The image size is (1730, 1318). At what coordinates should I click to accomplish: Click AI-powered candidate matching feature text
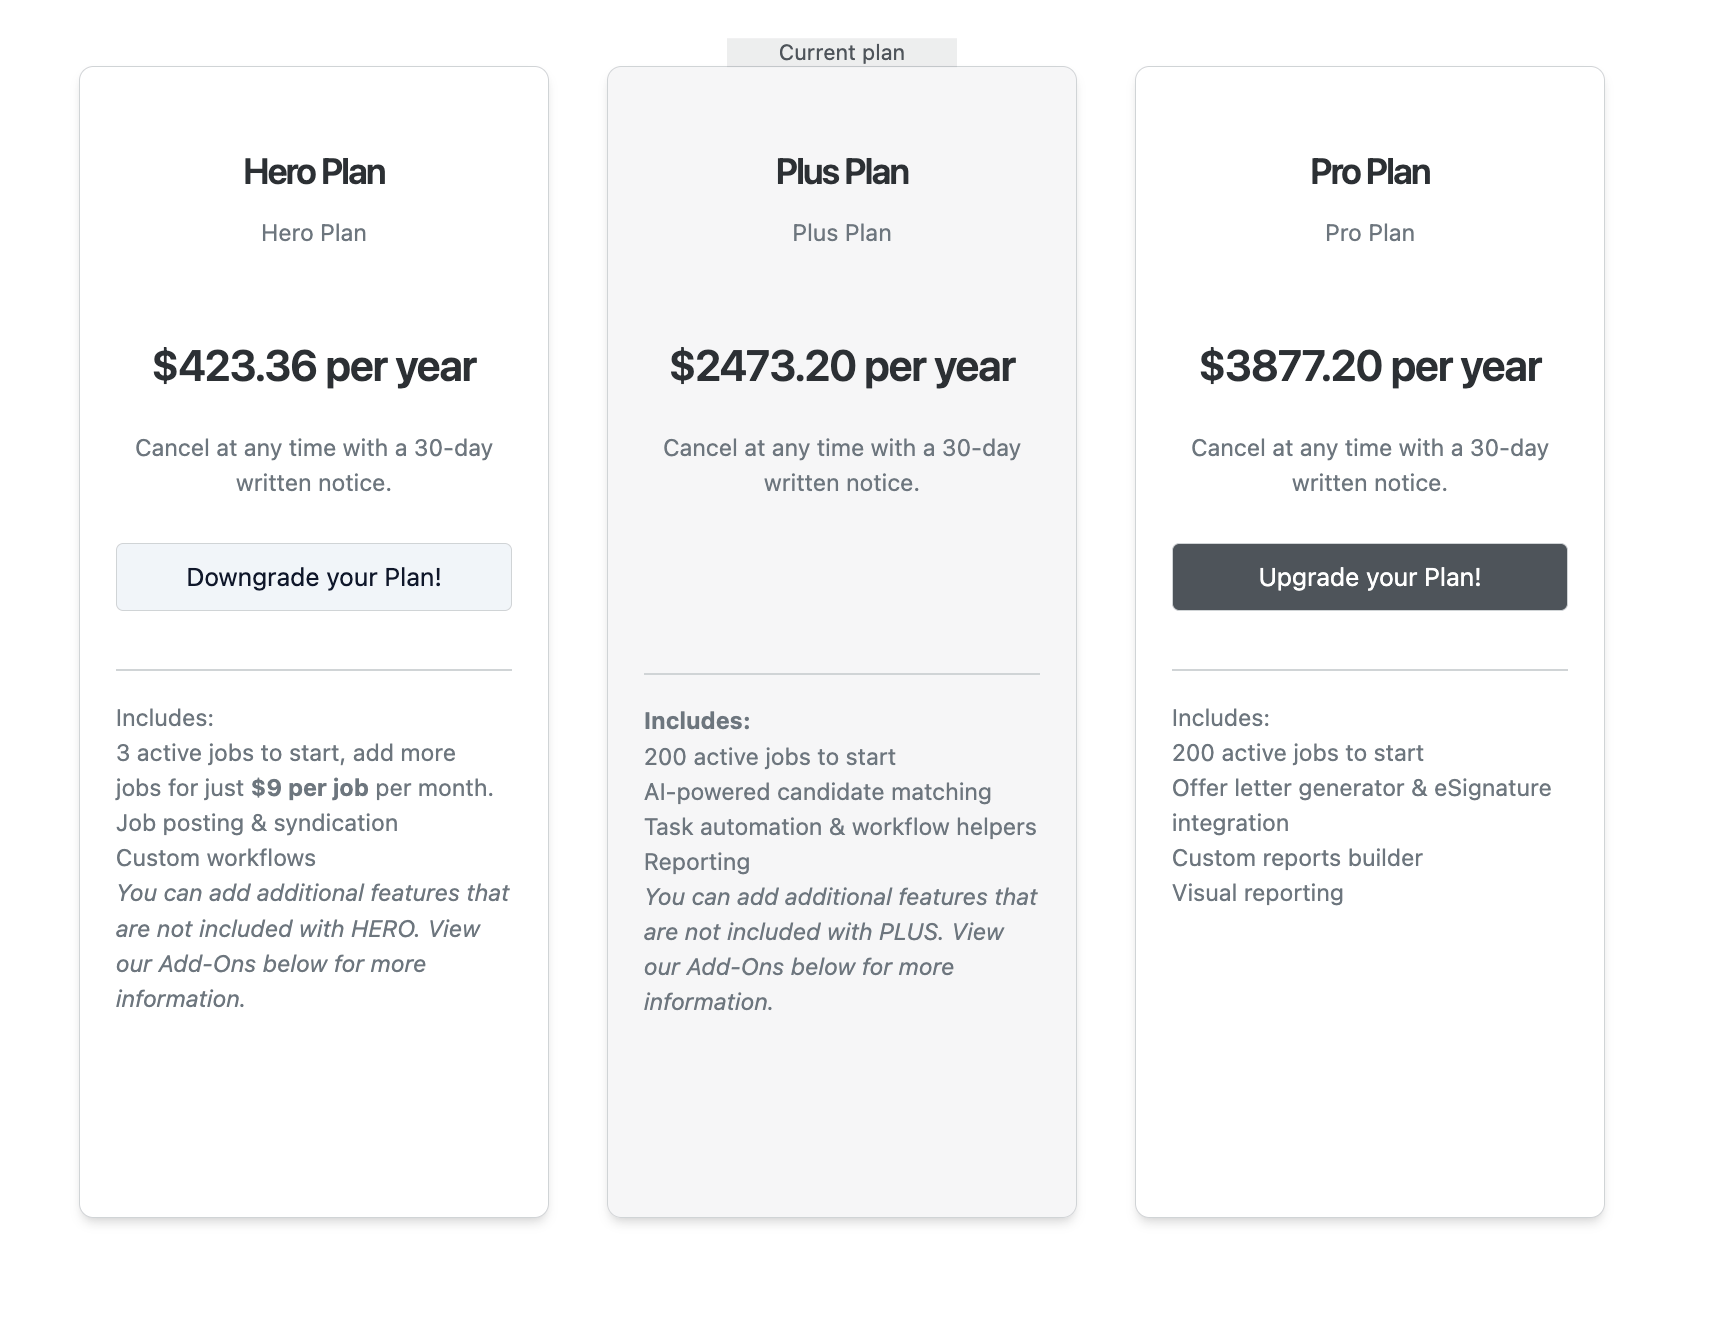[x=817, y=792]
